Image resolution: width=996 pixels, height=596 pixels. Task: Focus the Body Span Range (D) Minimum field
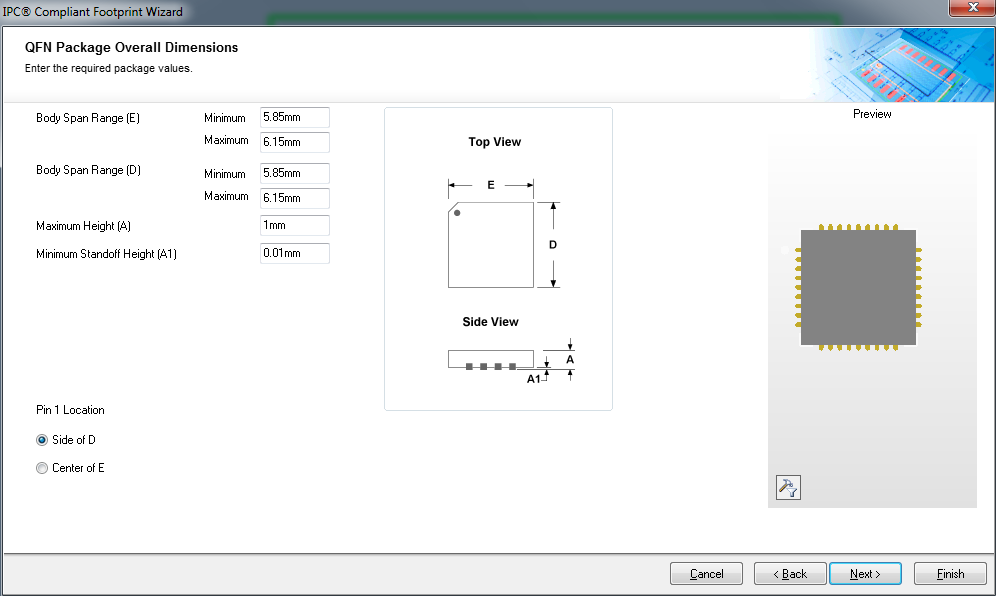(x=294, y=174)
